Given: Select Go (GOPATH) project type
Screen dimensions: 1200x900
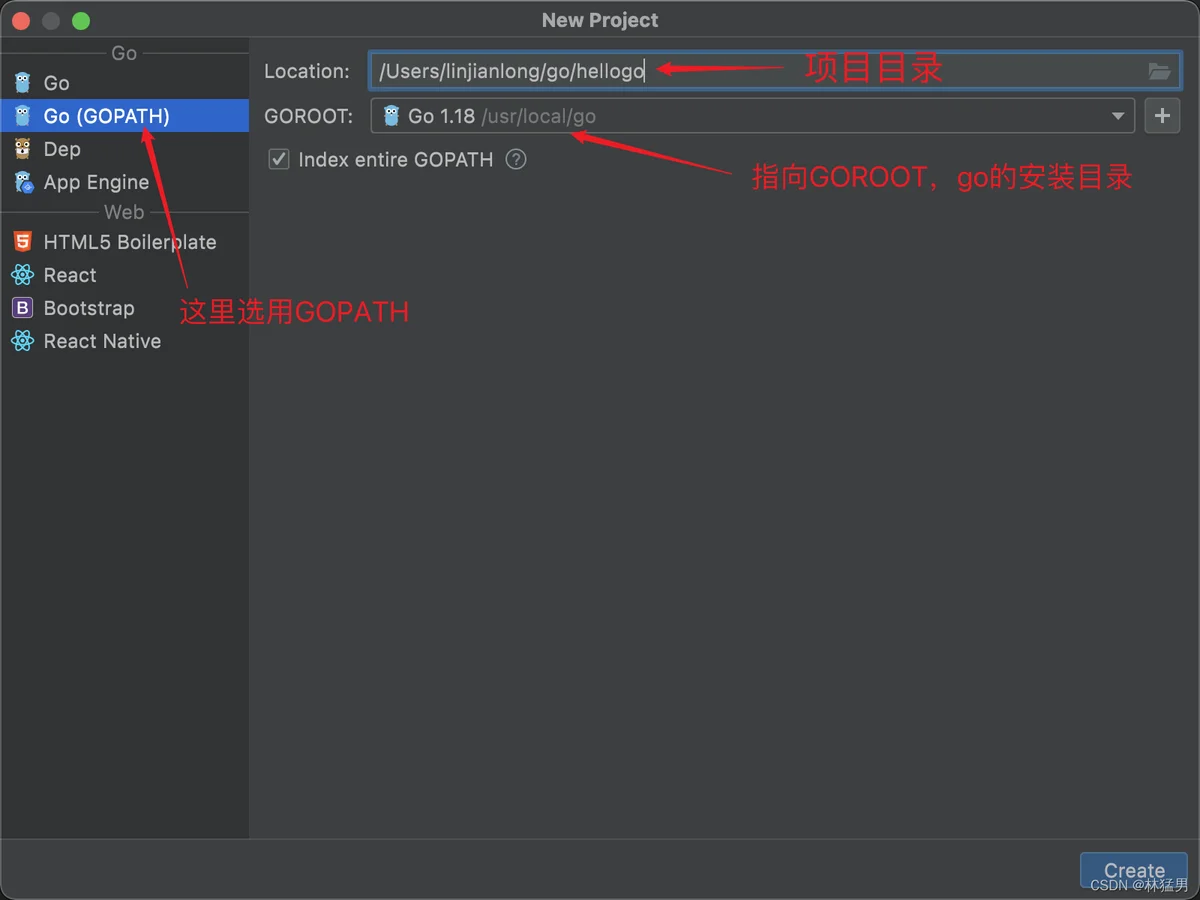Looking at the screenshot, I should click(124, 116).
